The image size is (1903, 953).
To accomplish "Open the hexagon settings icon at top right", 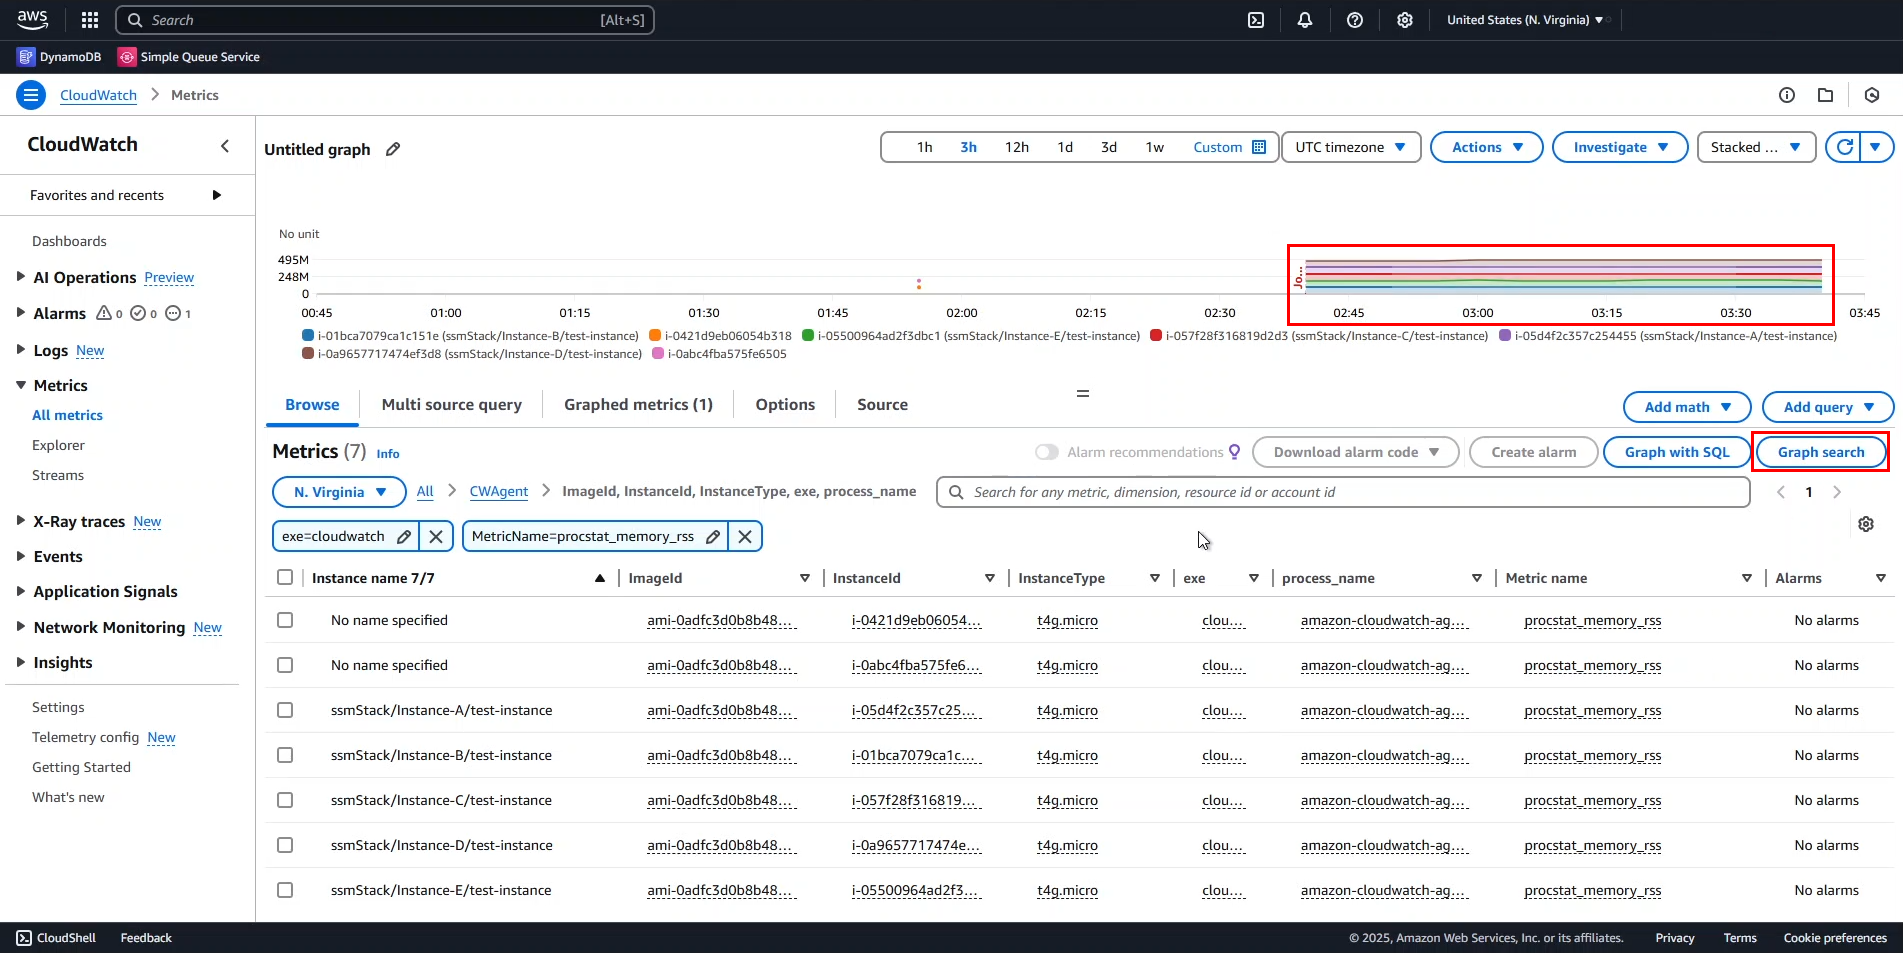I will [x=1872, y=95].
